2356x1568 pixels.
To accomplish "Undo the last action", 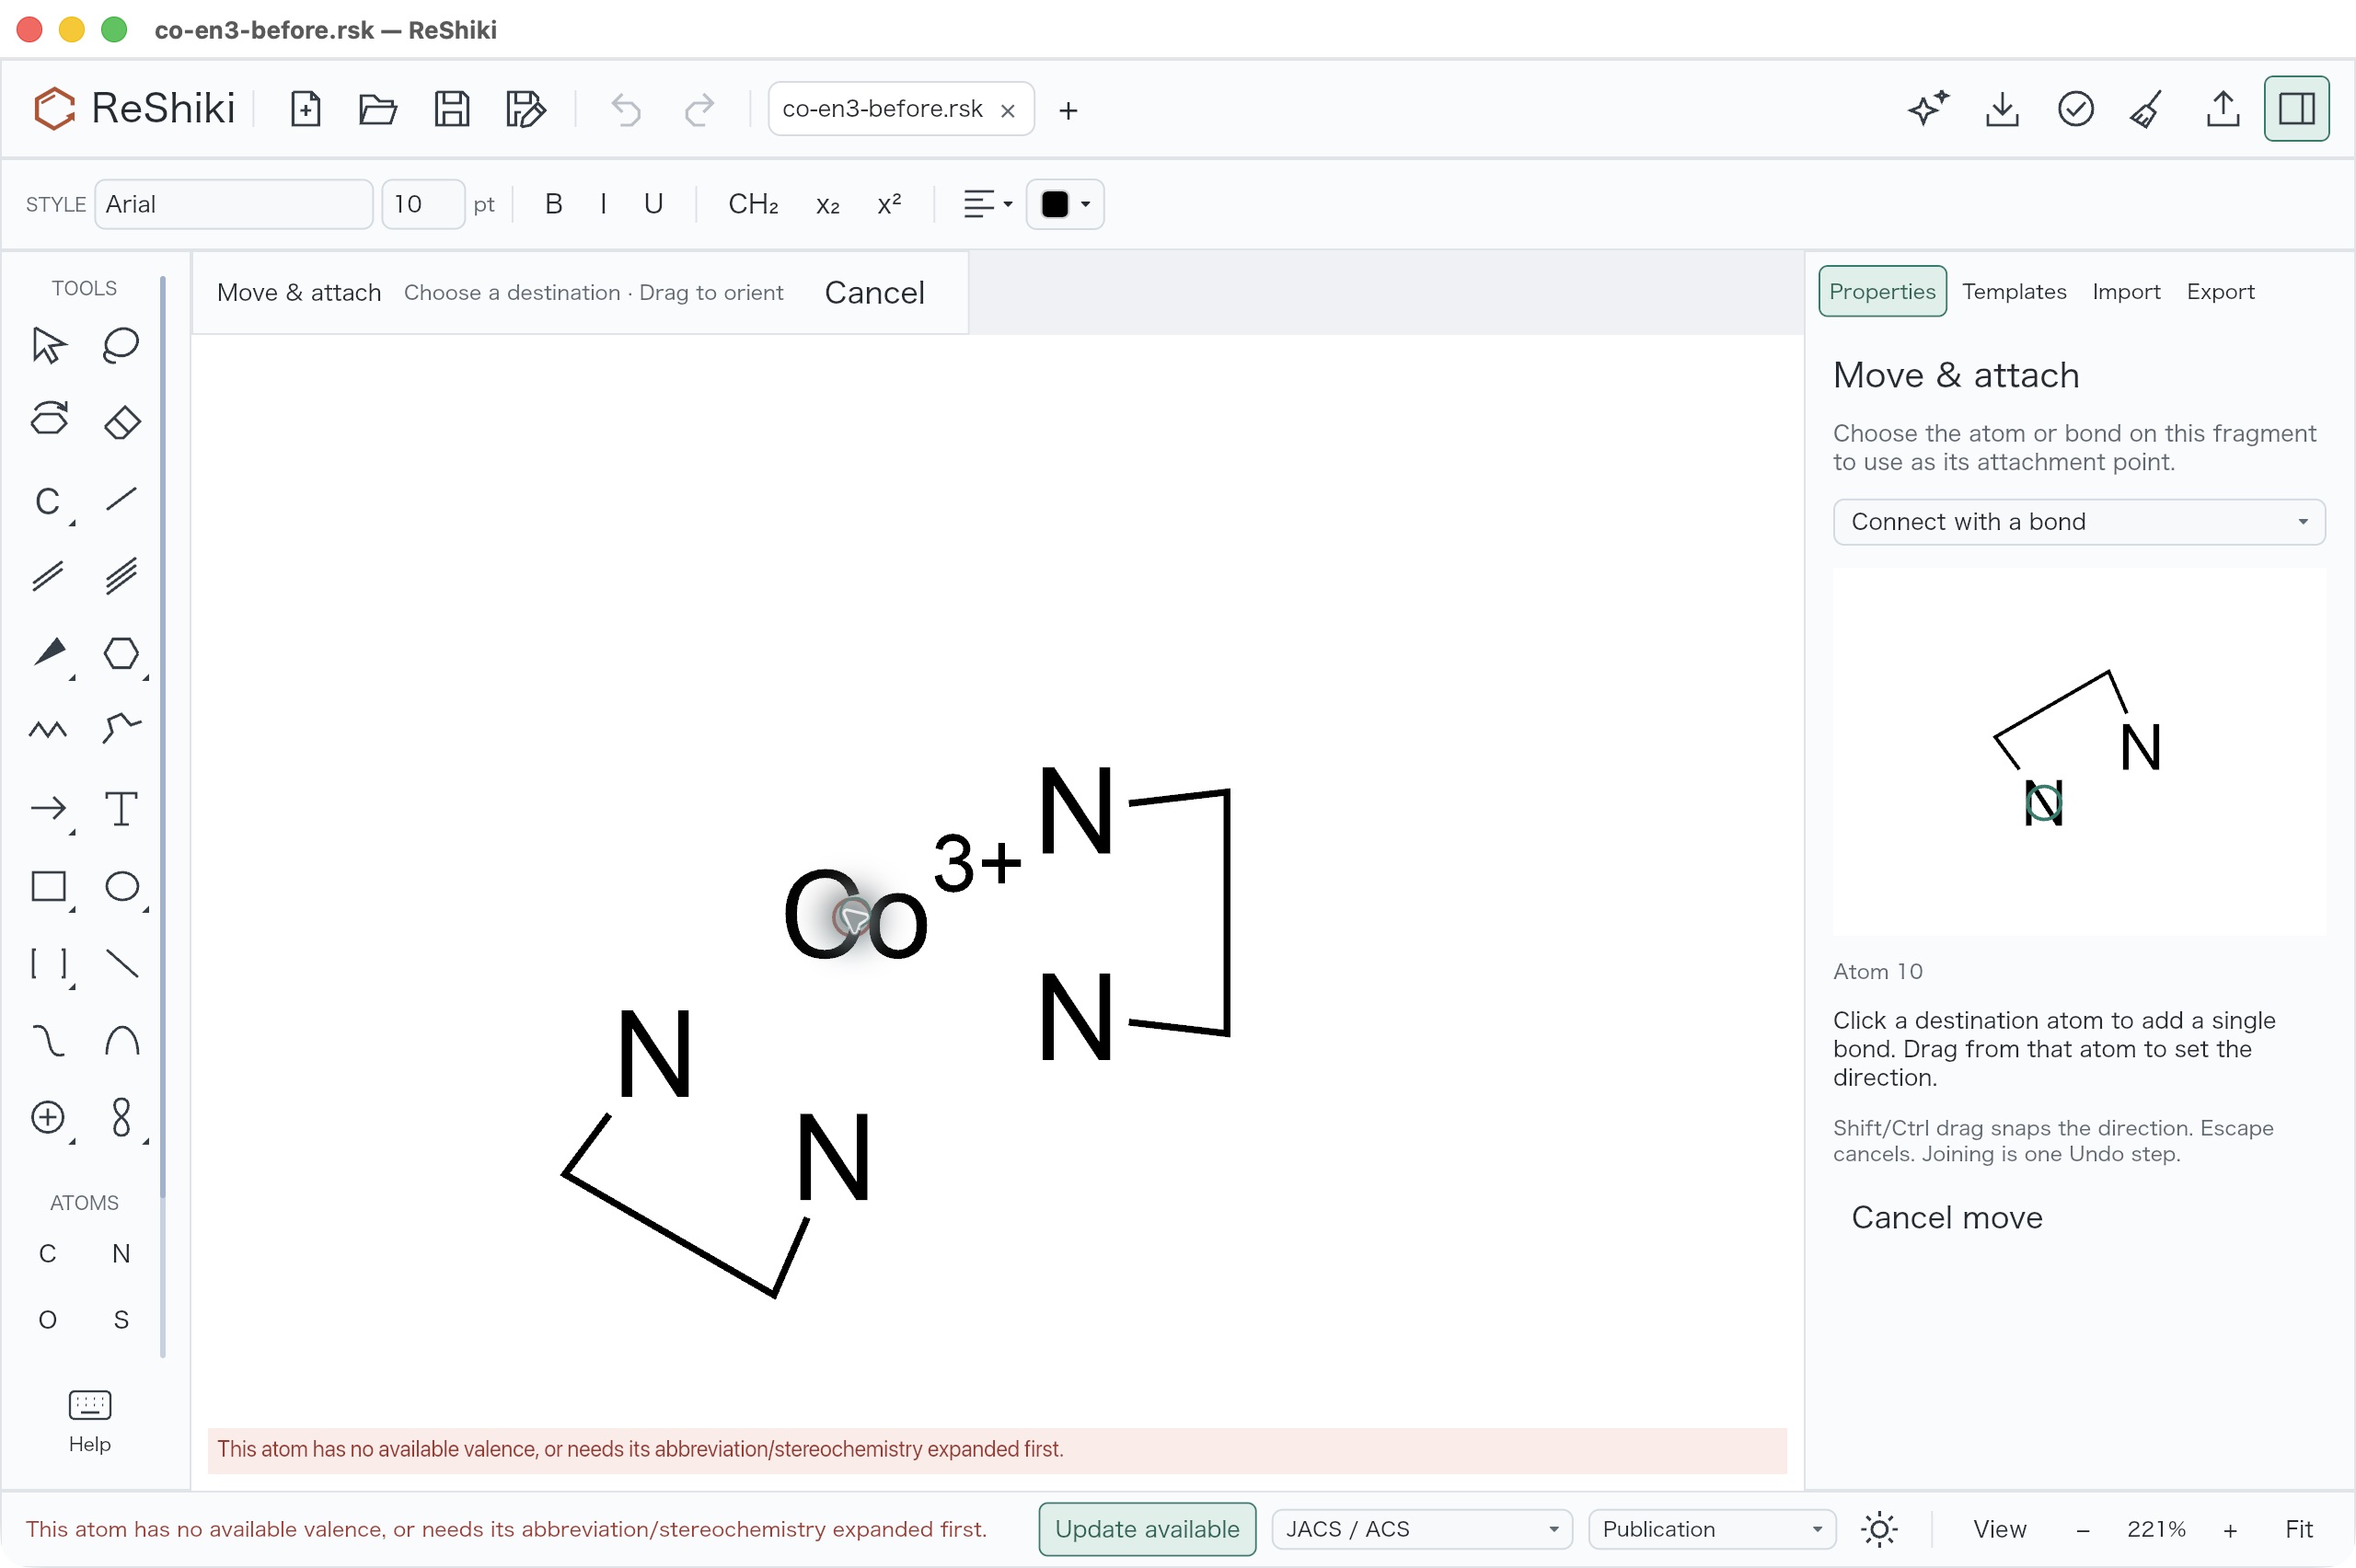I will coord(626,109).
